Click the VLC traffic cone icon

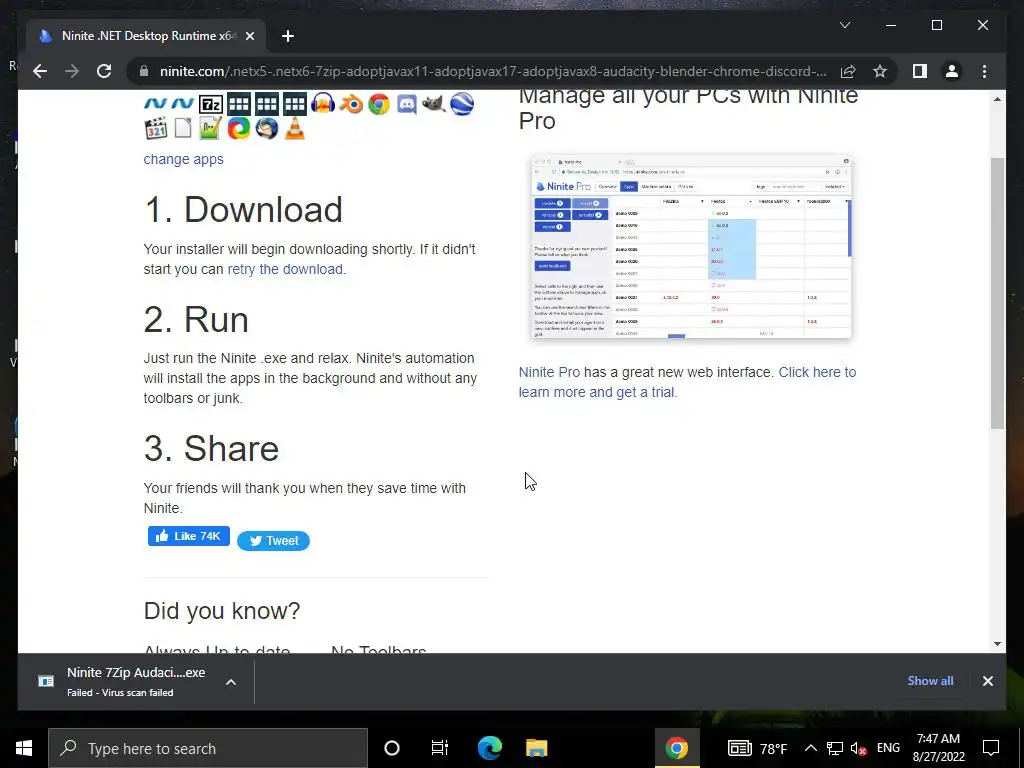295,129
